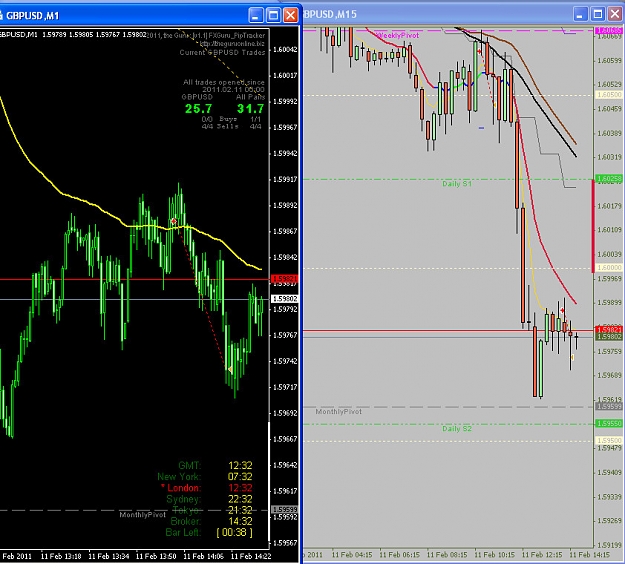
Task: Click the All Pairs pip count 31.7
Action: pos(250,108)
